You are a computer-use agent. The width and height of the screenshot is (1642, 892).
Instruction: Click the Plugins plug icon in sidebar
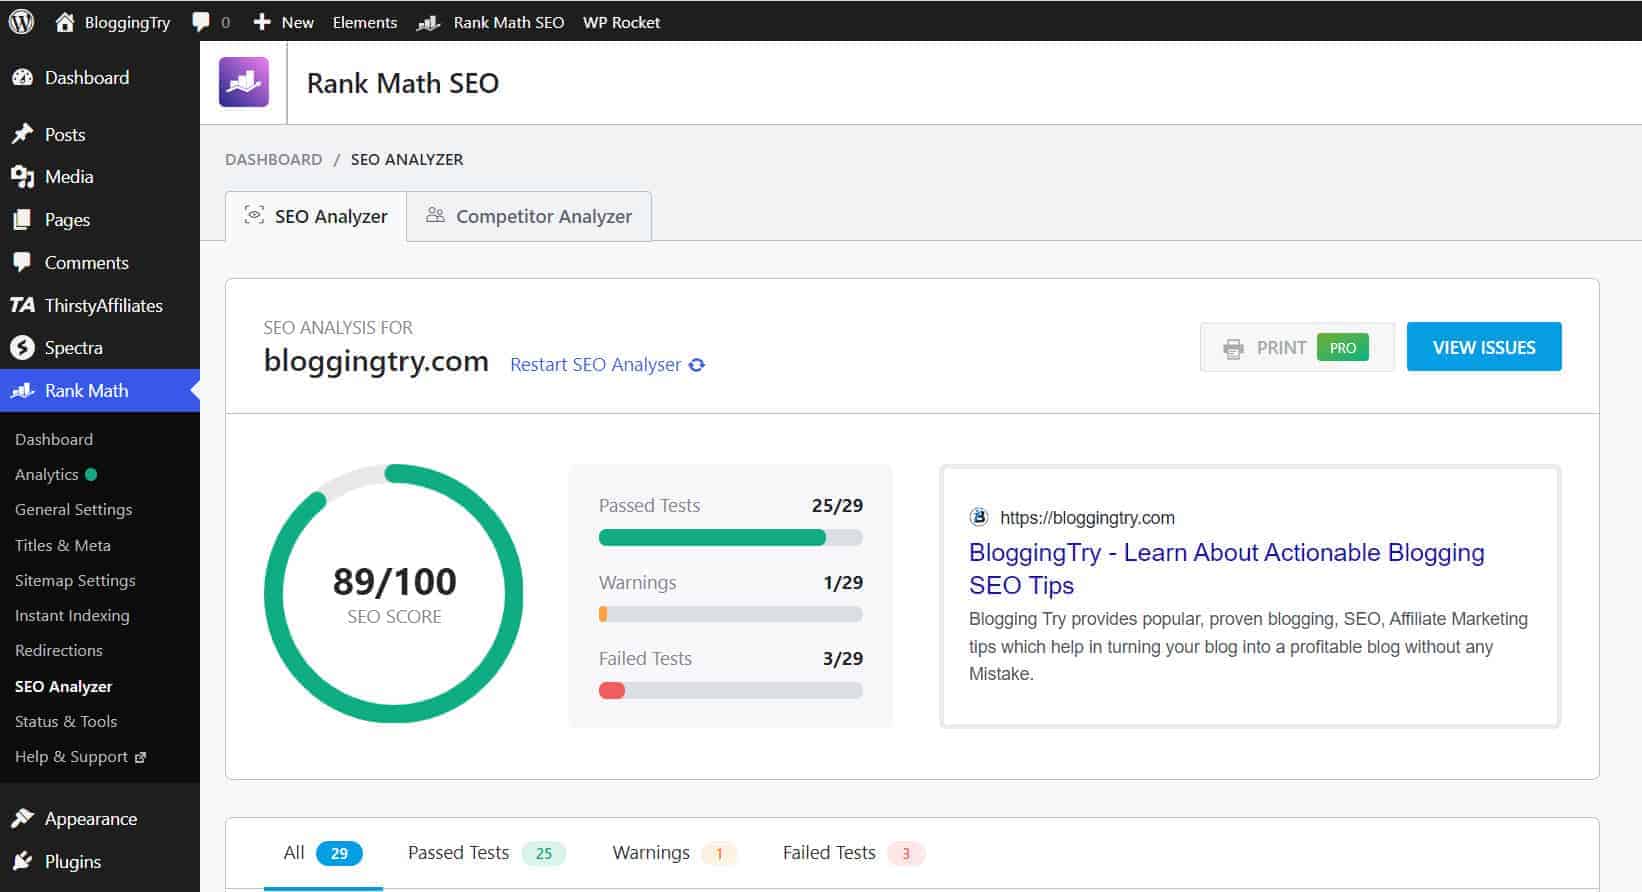click(22, 861)
